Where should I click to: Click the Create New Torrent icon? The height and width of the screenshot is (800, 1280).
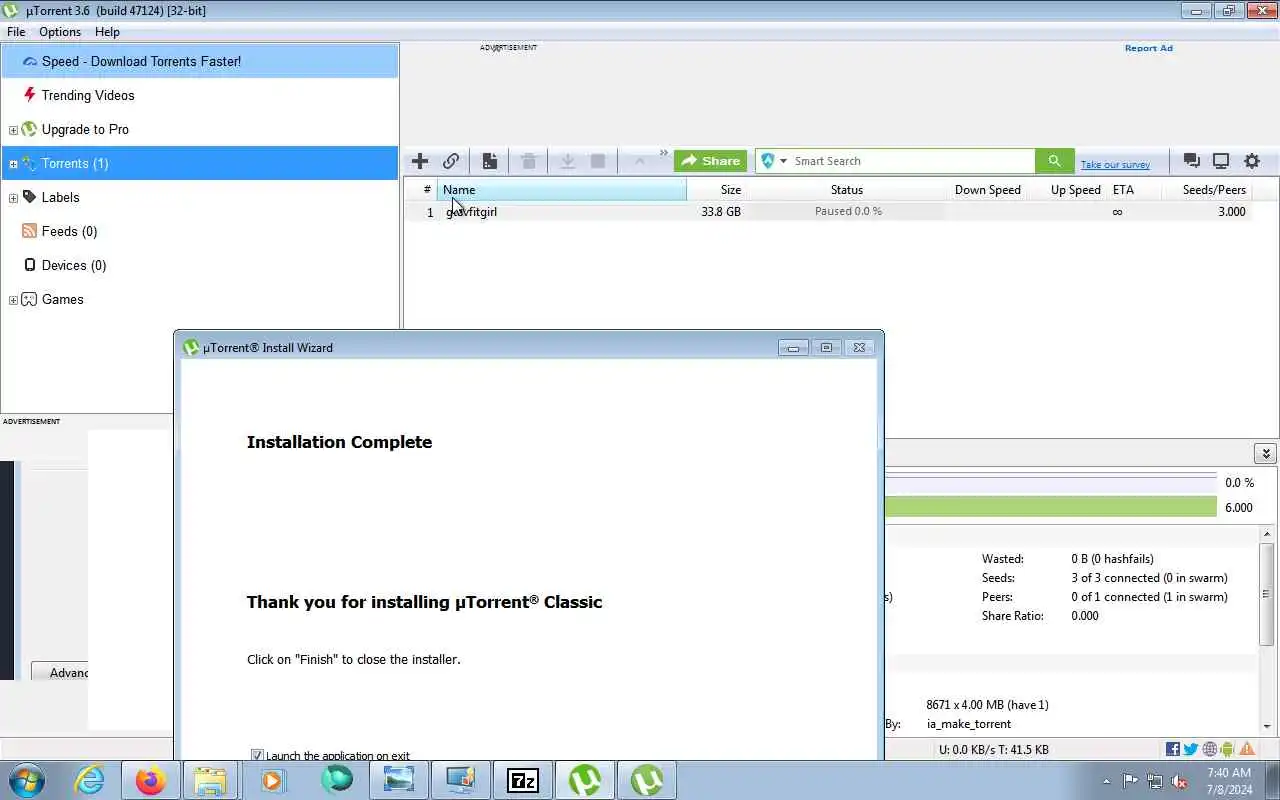point(490,161)
